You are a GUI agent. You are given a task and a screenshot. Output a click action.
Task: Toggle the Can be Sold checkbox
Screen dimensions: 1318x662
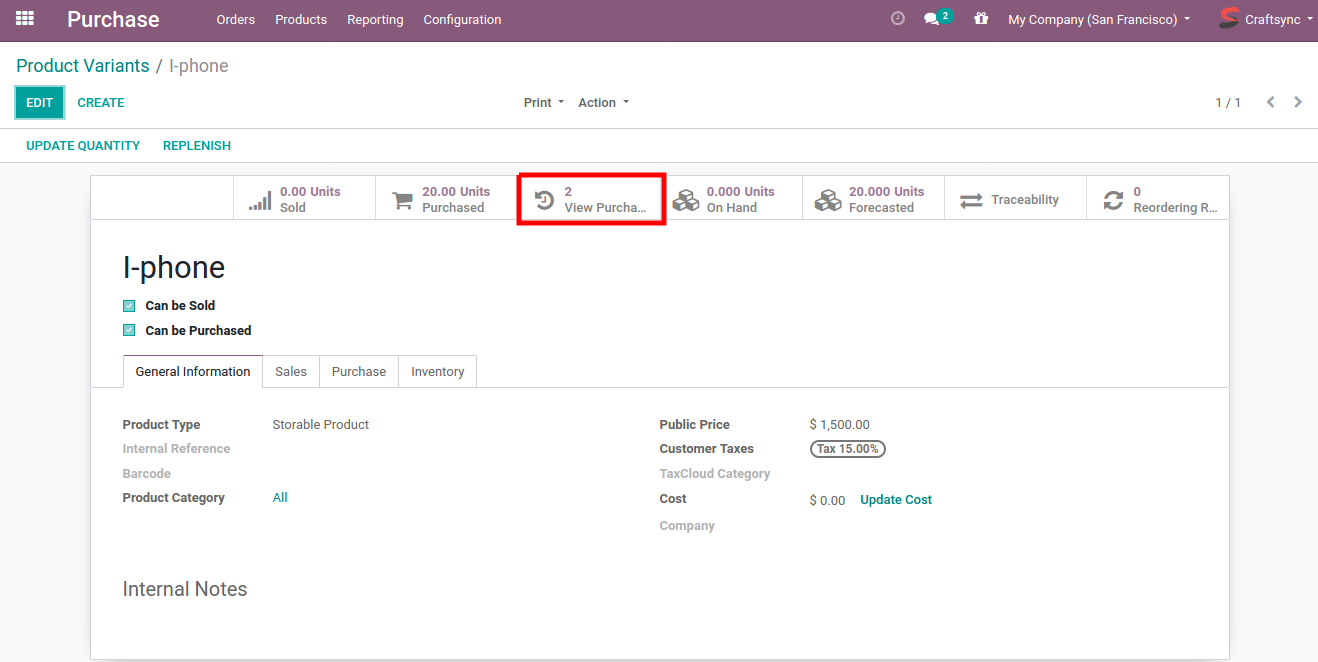coord(129,306)
